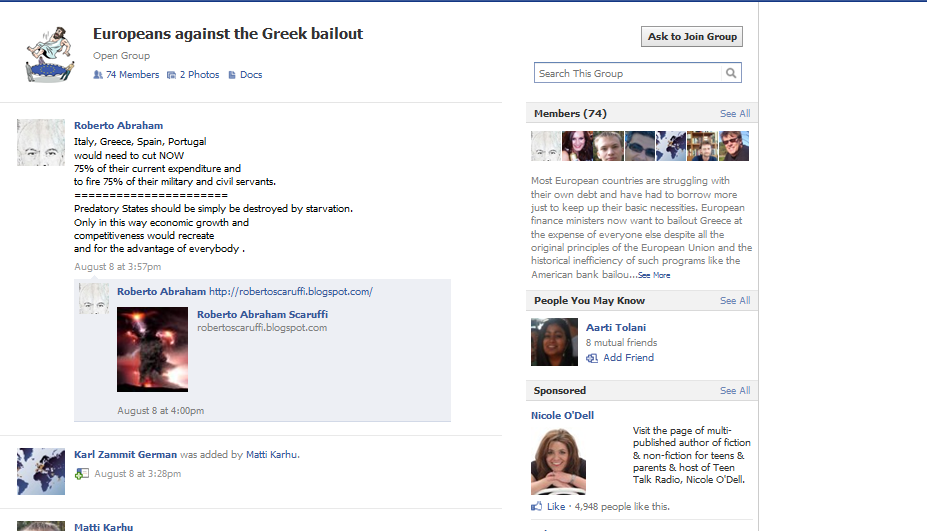Click the added-member icon beside August 8 at 3:28pm
Image resolution: width=927 pixels, height=531 pixels.
click(x=82, y=474)
